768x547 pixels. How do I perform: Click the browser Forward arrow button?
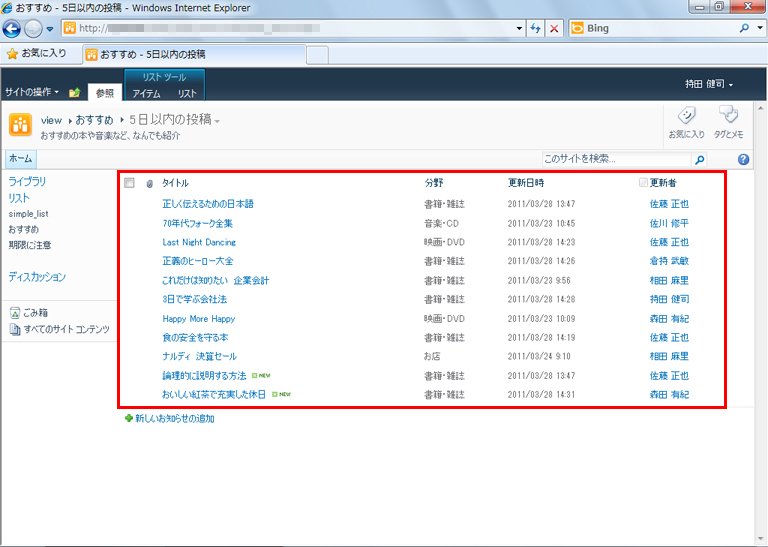[x=33, y=29]
